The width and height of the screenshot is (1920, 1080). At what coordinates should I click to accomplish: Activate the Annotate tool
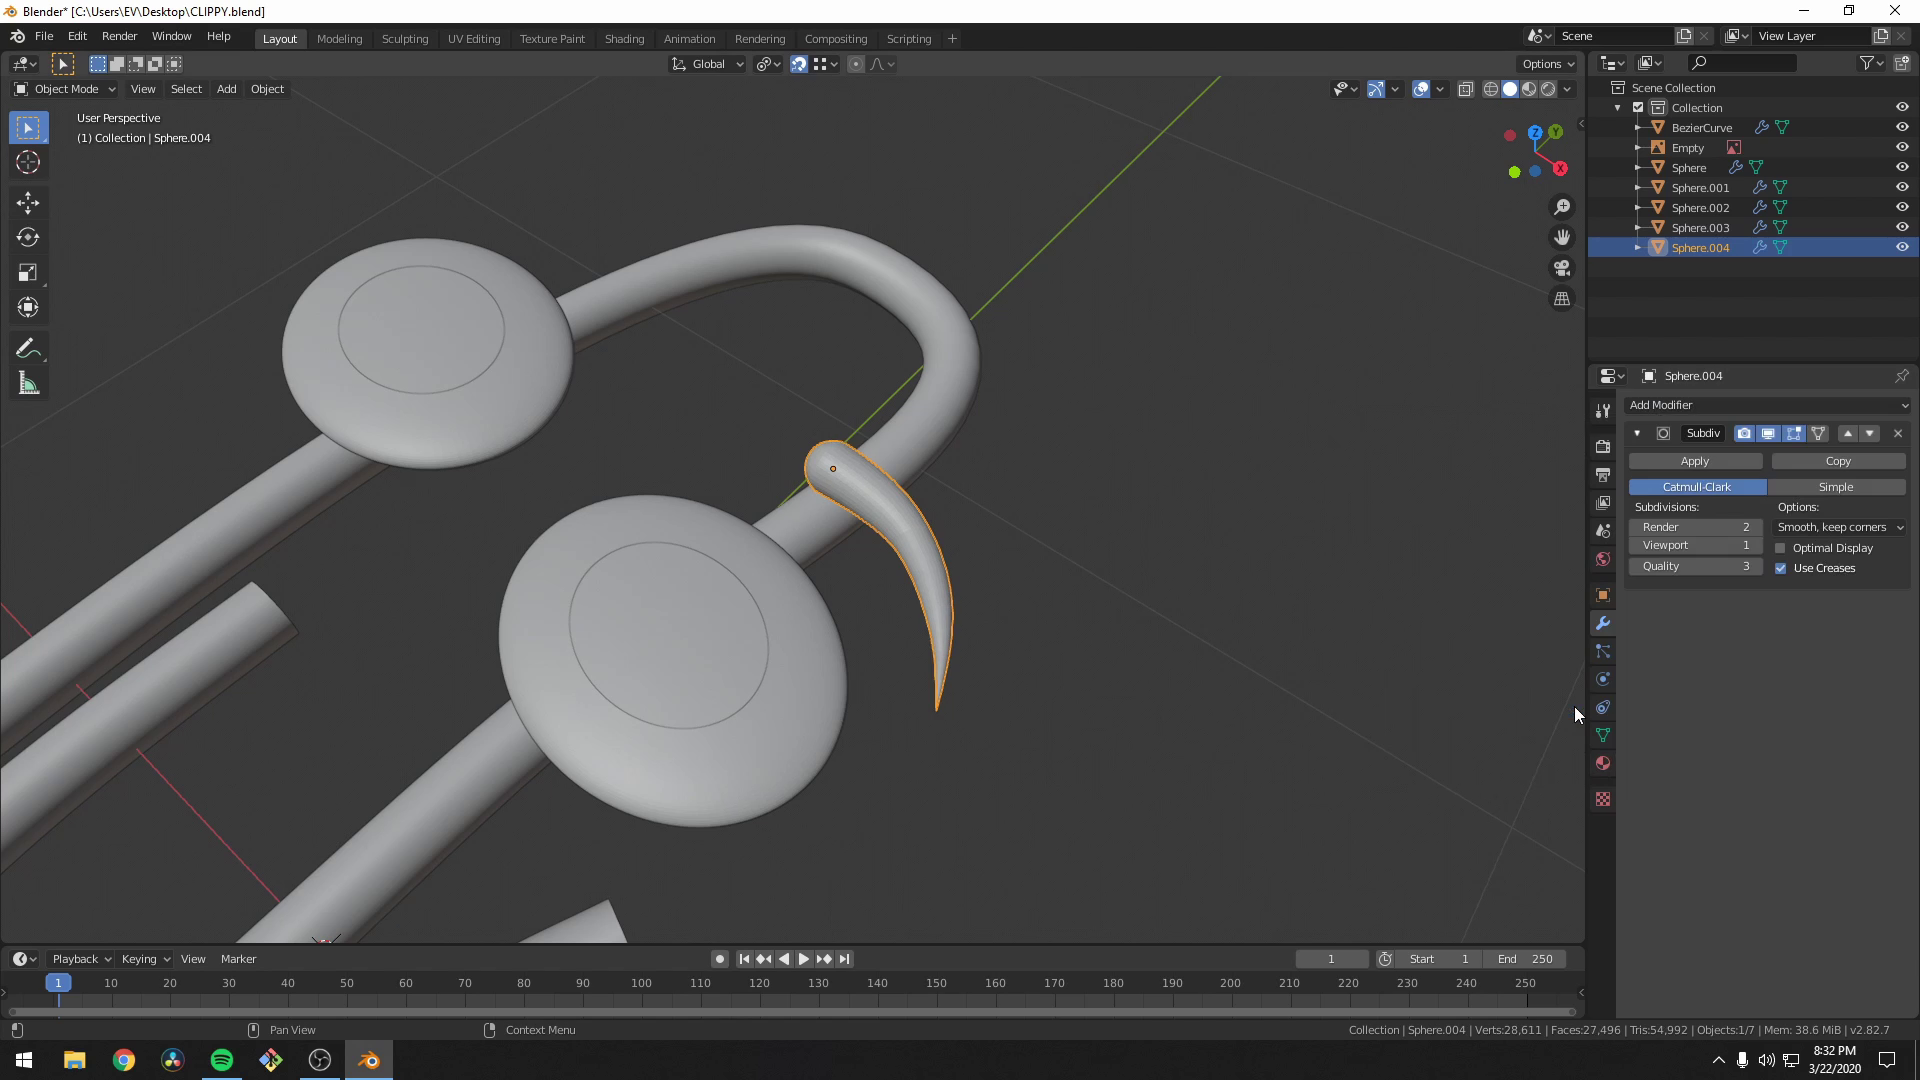tap(28, 347)
